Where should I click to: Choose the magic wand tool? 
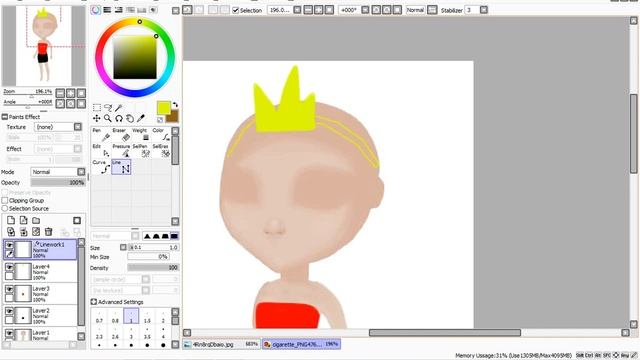coord(119,108)
